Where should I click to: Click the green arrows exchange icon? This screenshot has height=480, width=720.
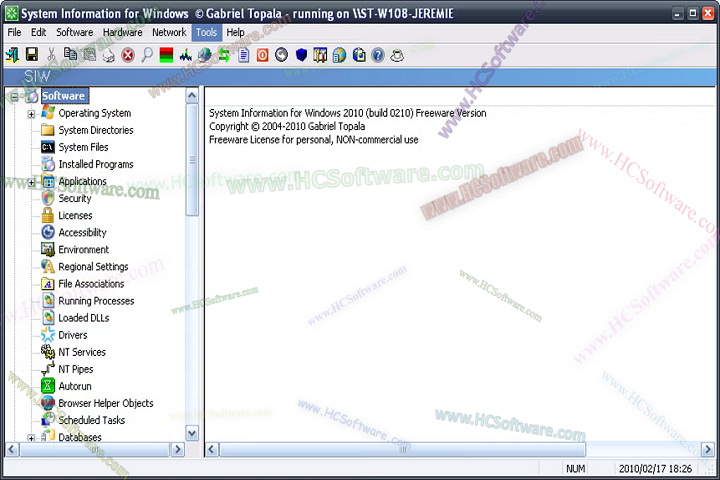[x=224, y=55]
